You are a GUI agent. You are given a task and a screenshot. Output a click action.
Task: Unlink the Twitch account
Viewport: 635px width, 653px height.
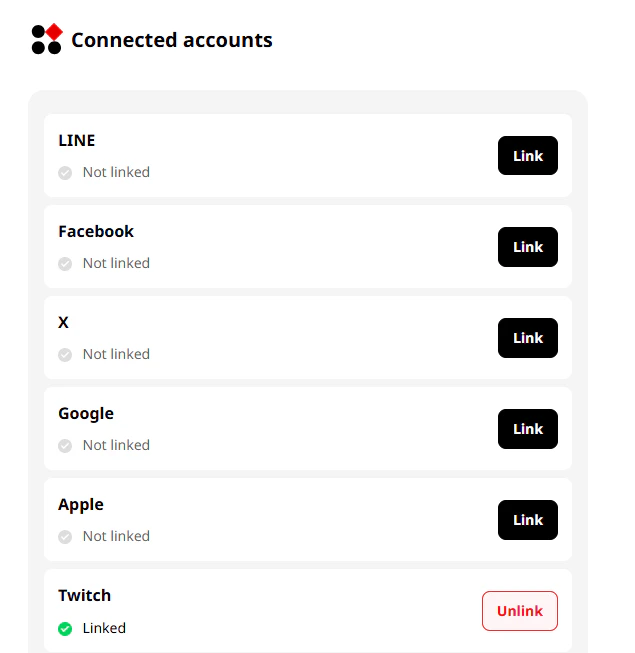(x=519, y=611)
